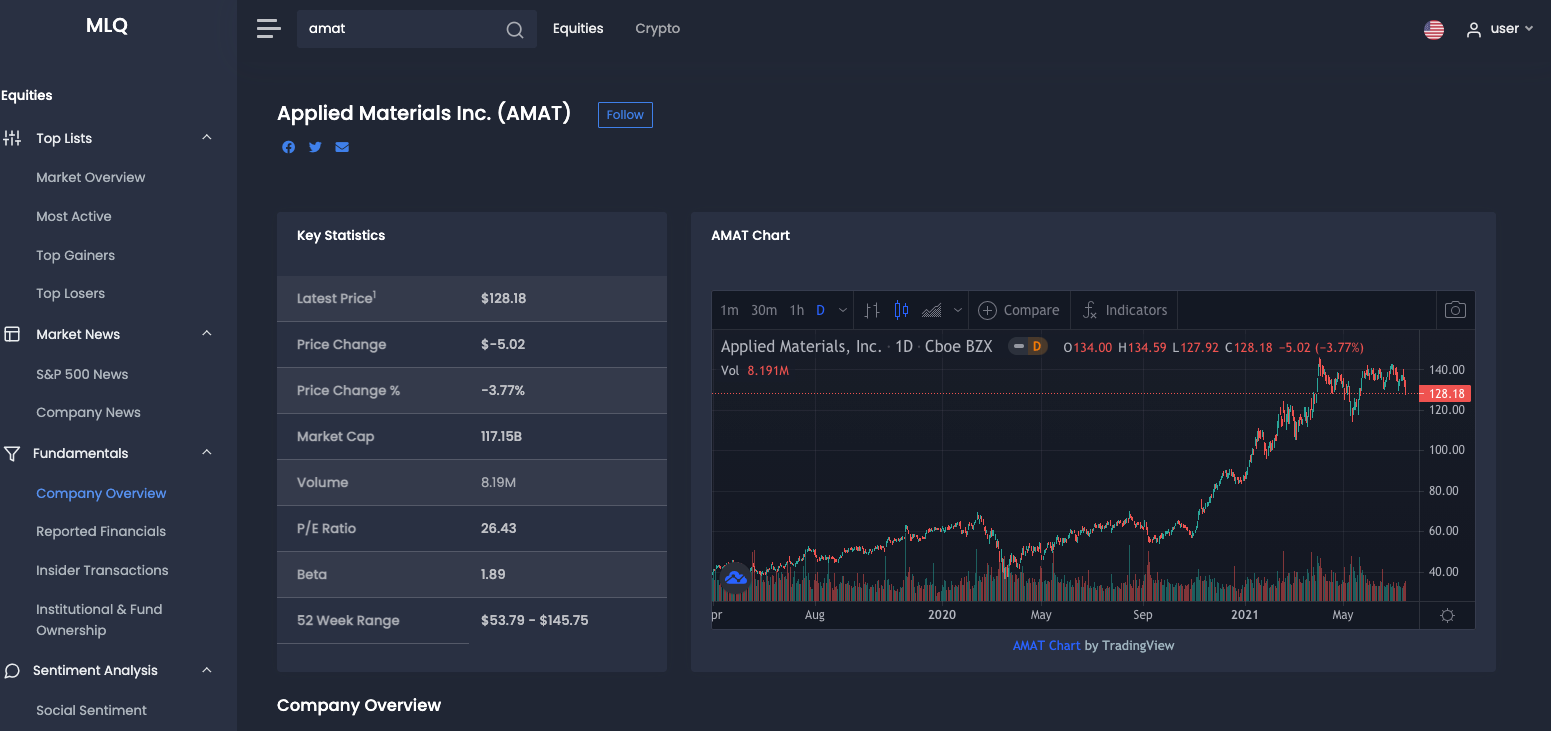Viewport: 1551px width, 731px height.
Task: Select the 1m chart interval
Action: (x=729, y=310)
